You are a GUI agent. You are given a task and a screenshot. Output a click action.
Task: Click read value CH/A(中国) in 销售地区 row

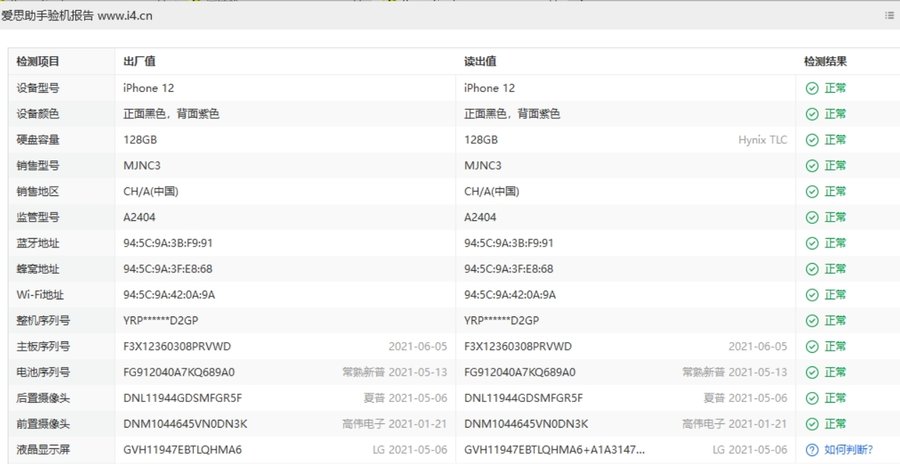pos(491,191)
